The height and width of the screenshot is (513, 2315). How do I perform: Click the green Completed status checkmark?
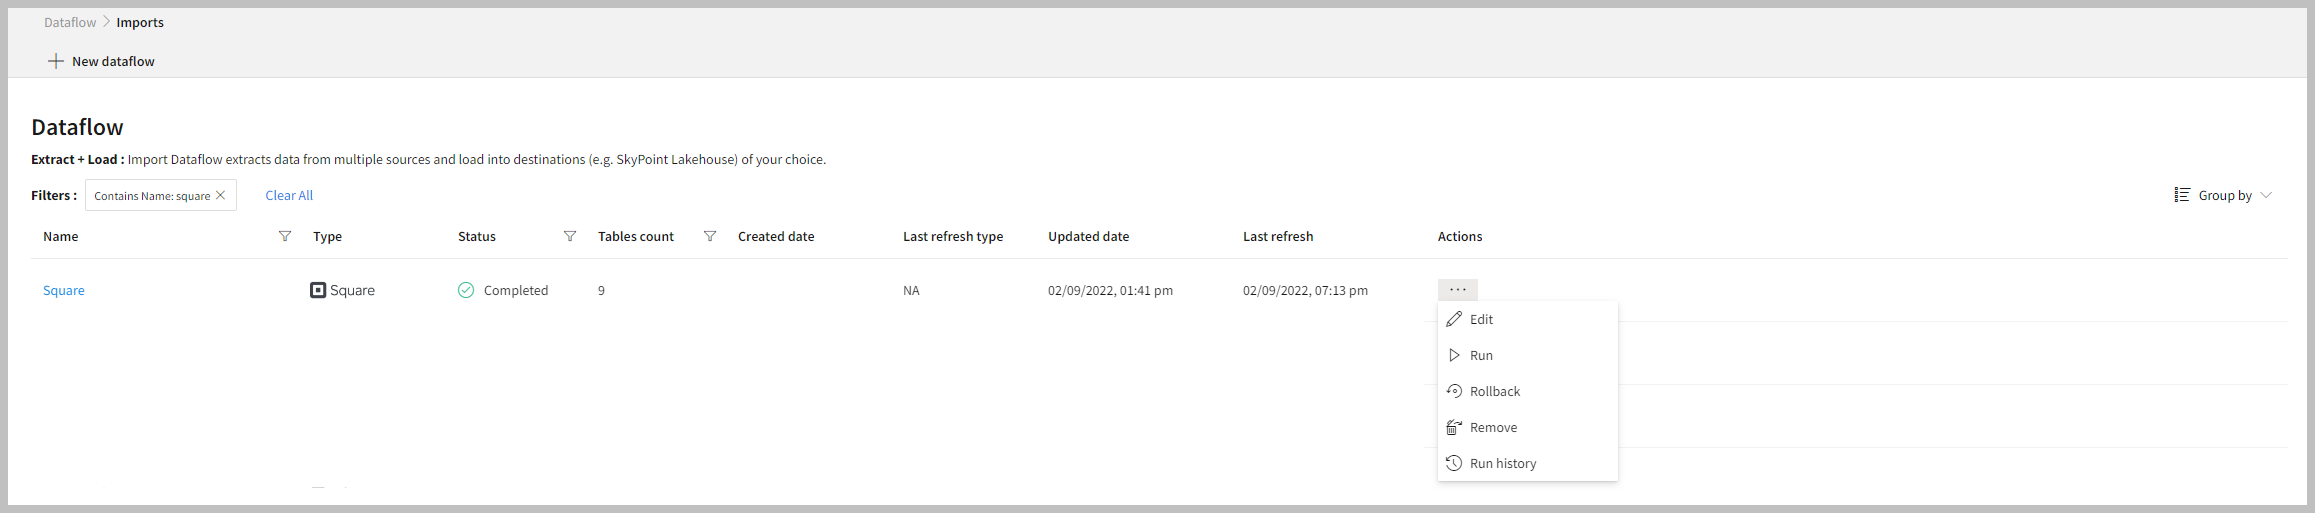(x=466, y=290)
